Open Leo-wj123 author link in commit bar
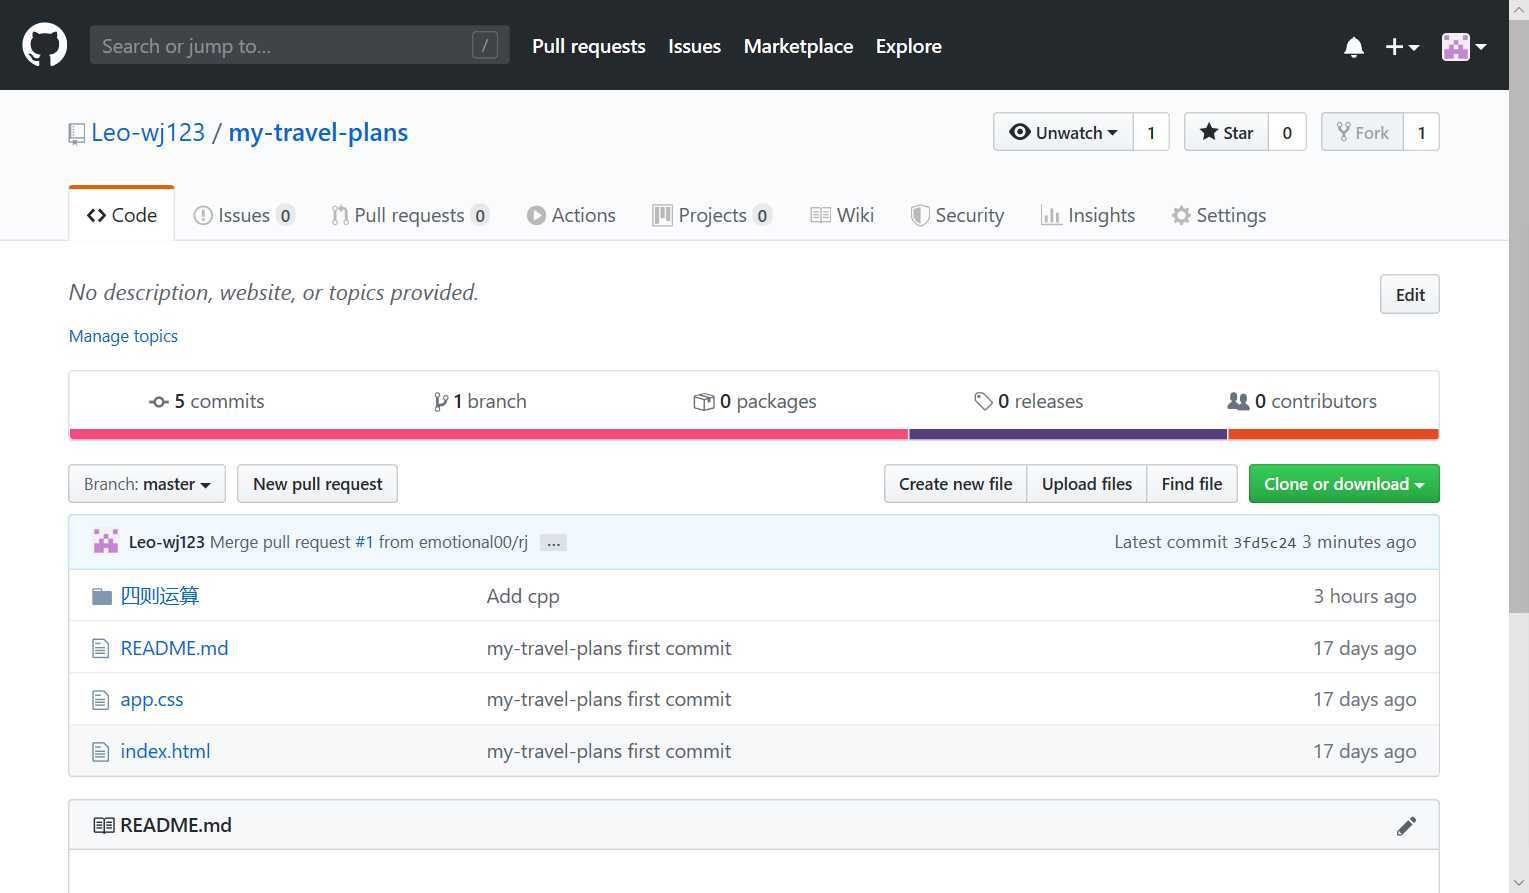 pos(167,542)
